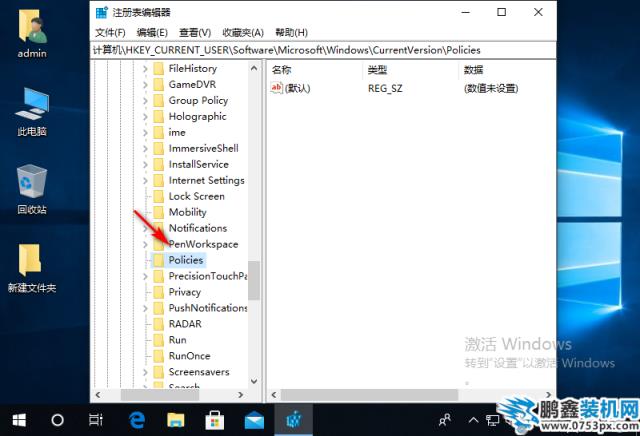Viewport: 640px width, 436px height.
Task: Open the 编辑(E) menu
Action: pos(152,33)
